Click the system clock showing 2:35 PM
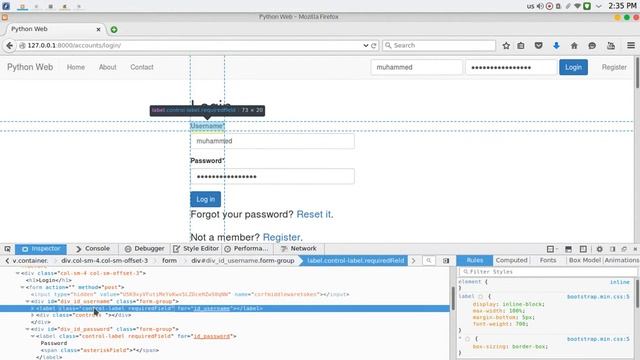Viewport: 640px width, 360px height. pos(622,6)
